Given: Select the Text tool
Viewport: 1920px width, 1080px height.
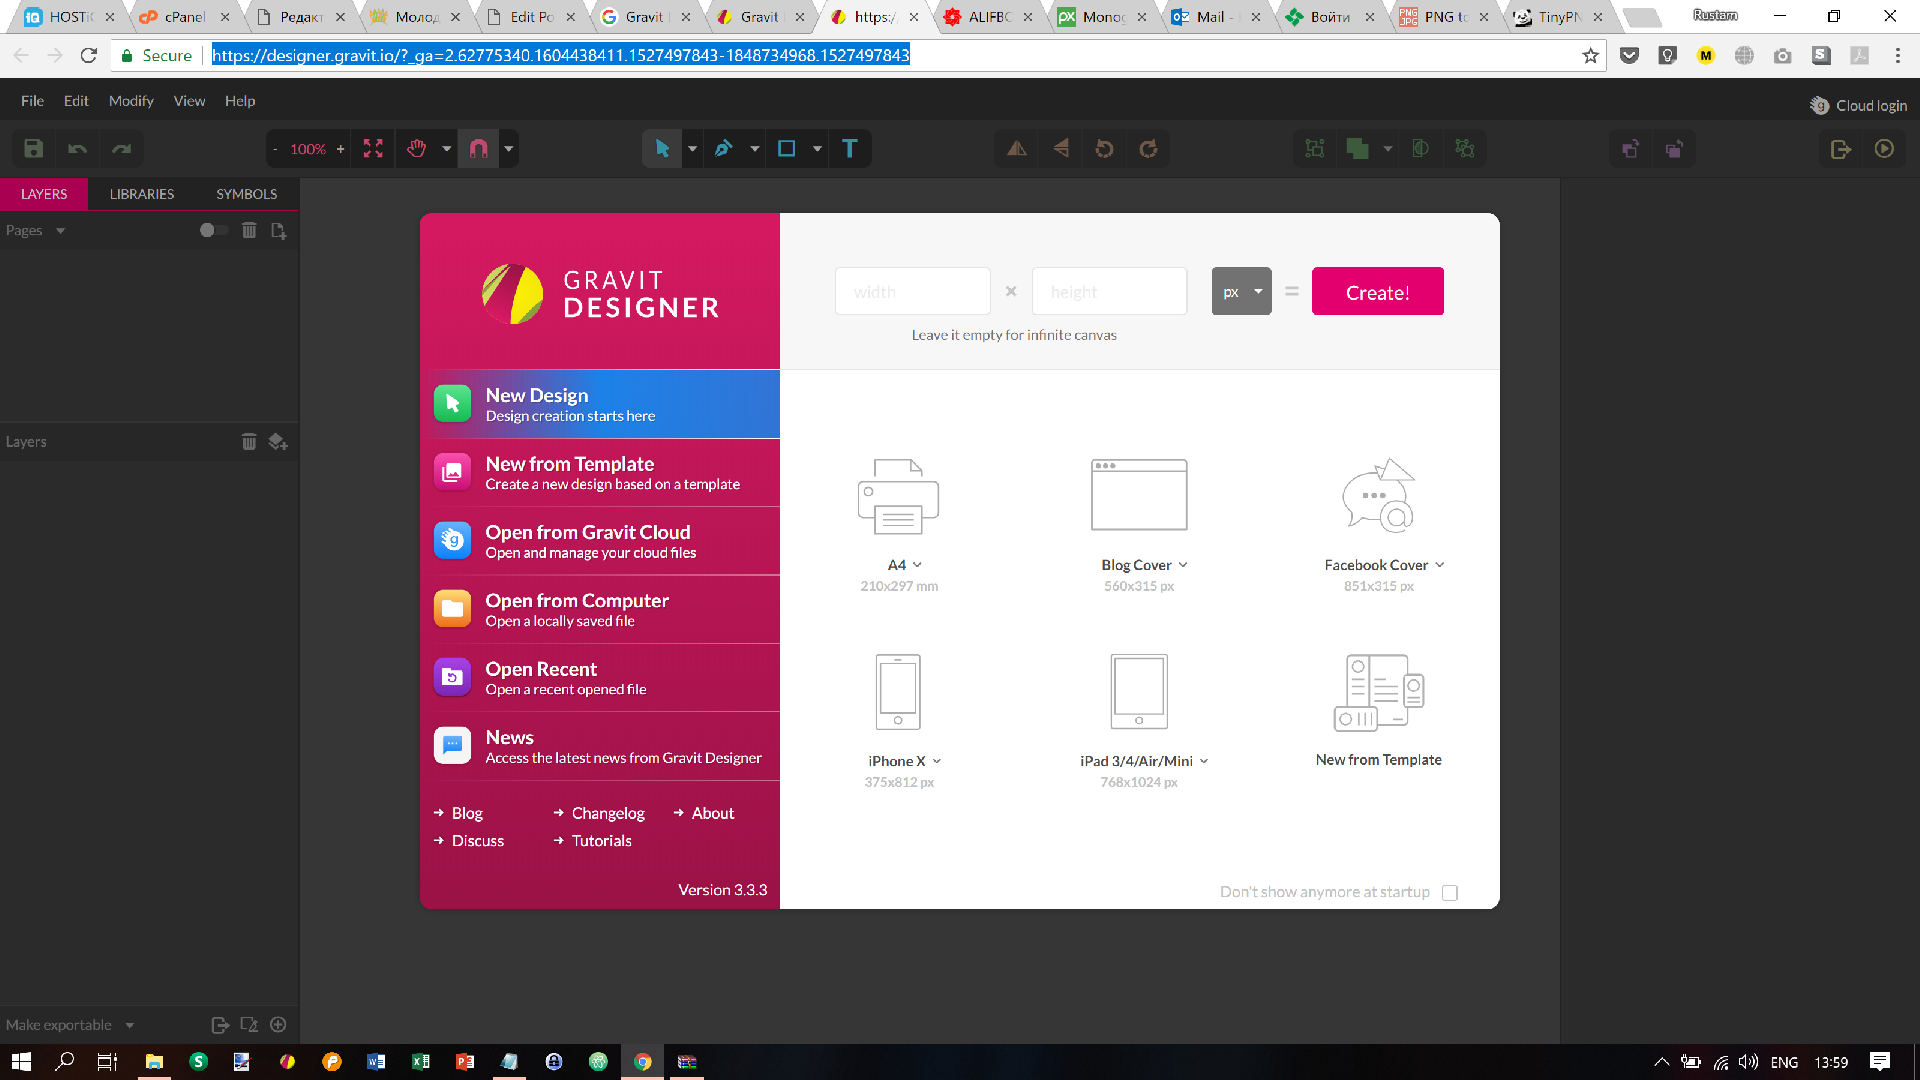Looking at the screenshot, I should 850,149.
